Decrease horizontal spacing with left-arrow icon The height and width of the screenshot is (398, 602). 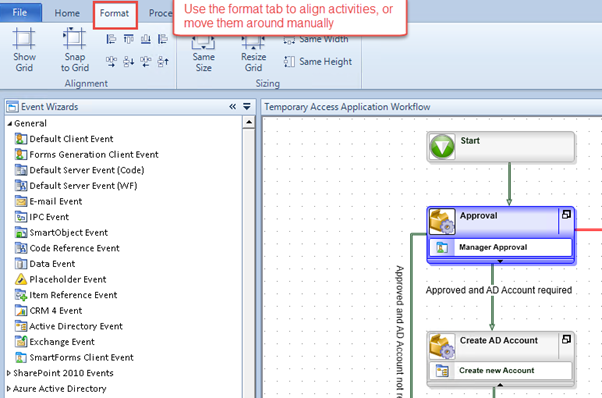pos(146,61)
